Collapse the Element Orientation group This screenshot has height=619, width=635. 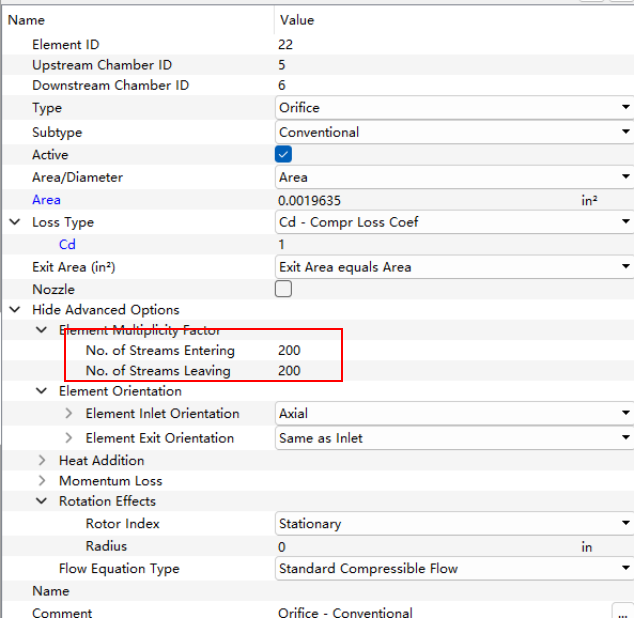pyautogui.click(x=41, y=391)
